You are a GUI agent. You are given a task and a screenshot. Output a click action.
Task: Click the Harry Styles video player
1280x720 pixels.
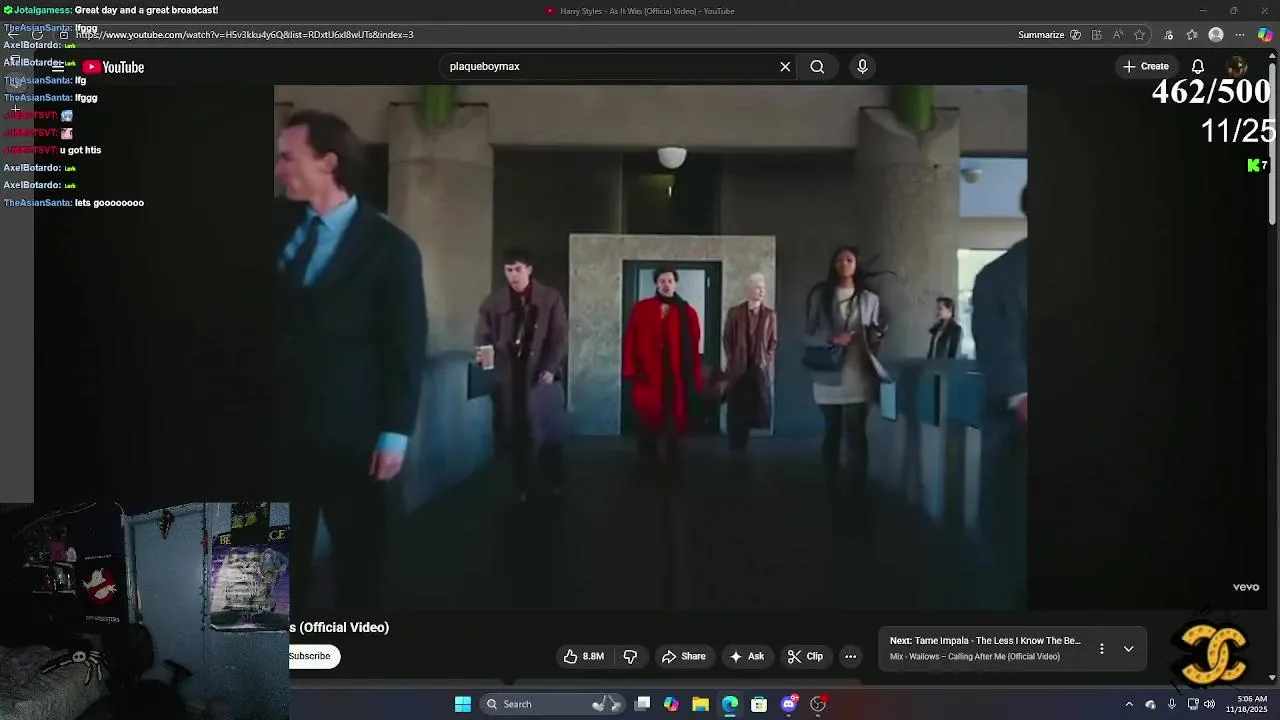point(650,347)
